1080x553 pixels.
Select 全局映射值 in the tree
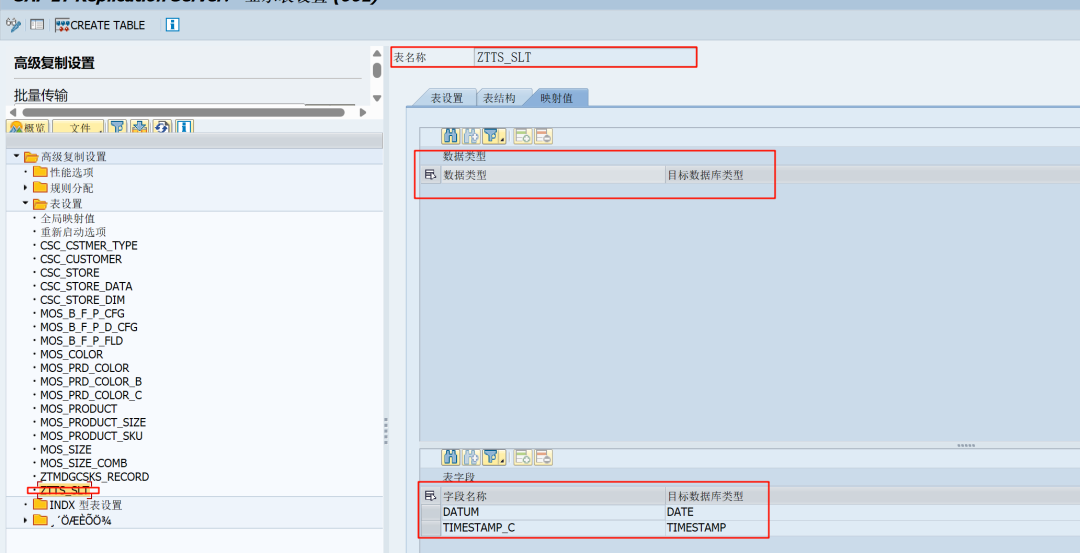68,218
